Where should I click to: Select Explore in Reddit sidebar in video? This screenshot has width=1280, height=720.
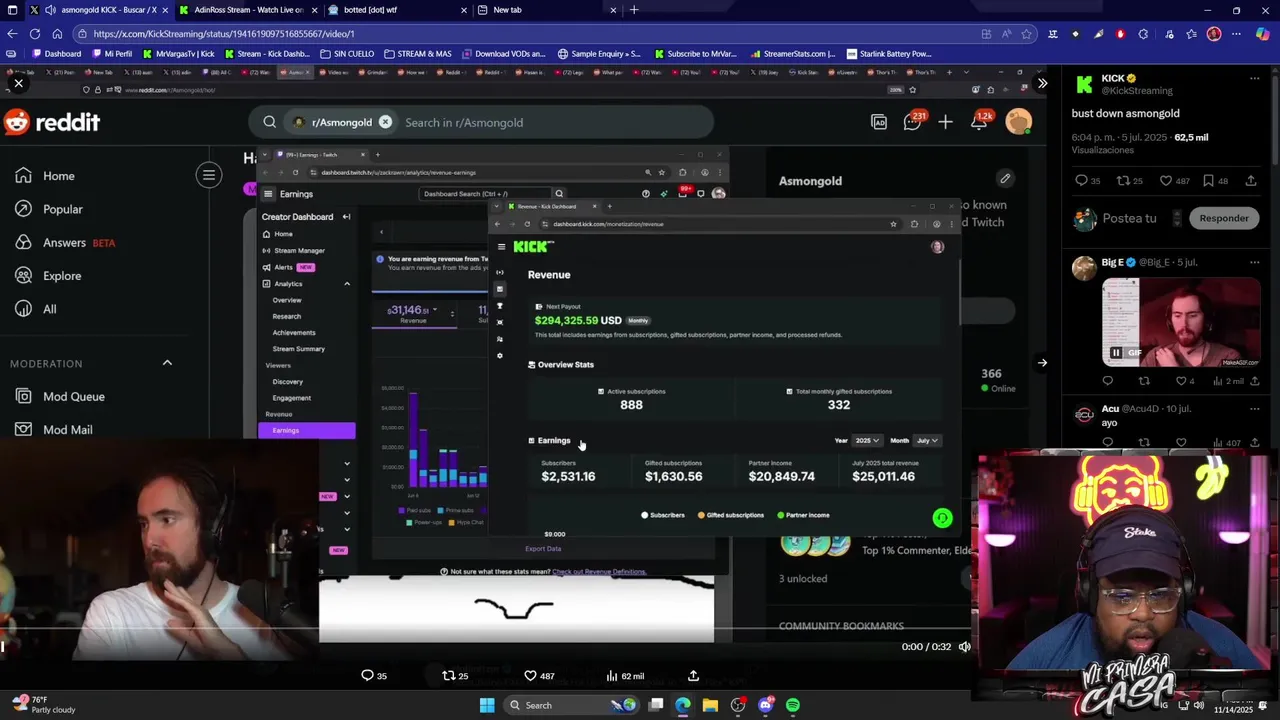pyautogui.click(x=48, y=276)
